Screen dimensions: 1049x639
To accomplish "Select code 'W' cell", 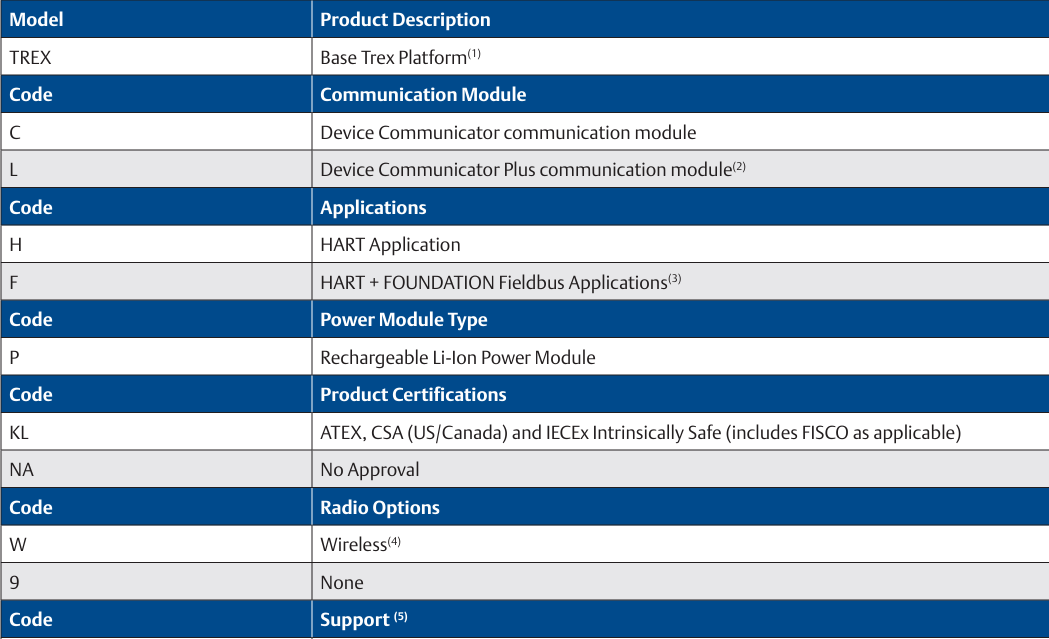I will [156, 544].
